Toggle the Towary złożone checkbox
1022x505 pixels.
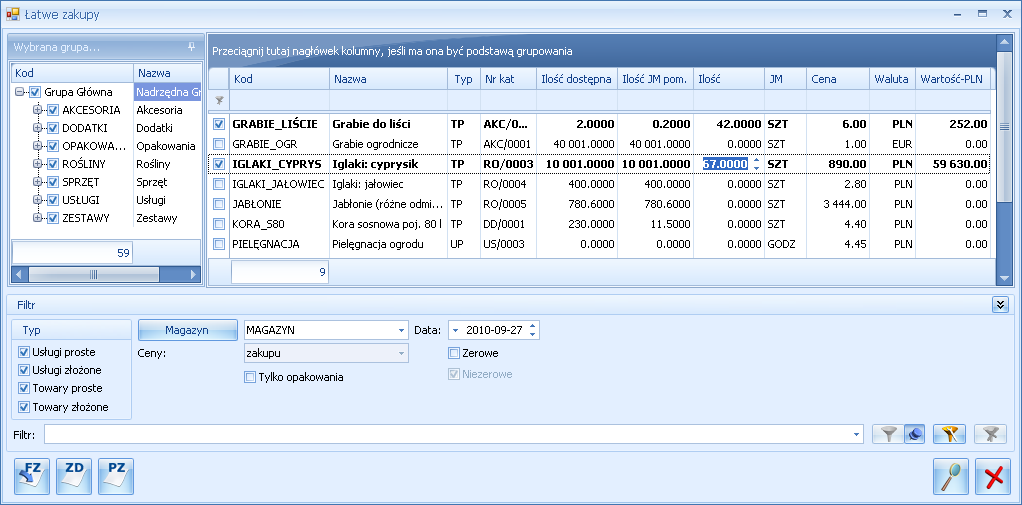tap(24, 407)
